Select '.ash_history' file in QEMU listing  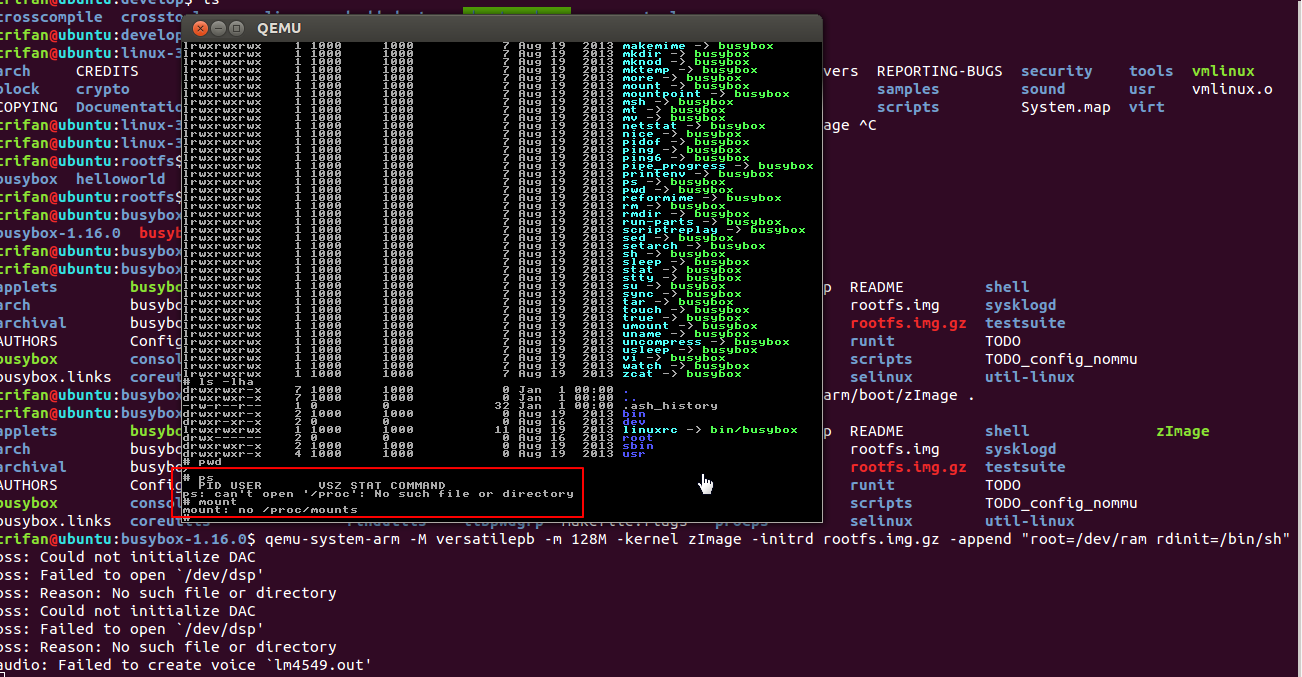click(669, 406)
